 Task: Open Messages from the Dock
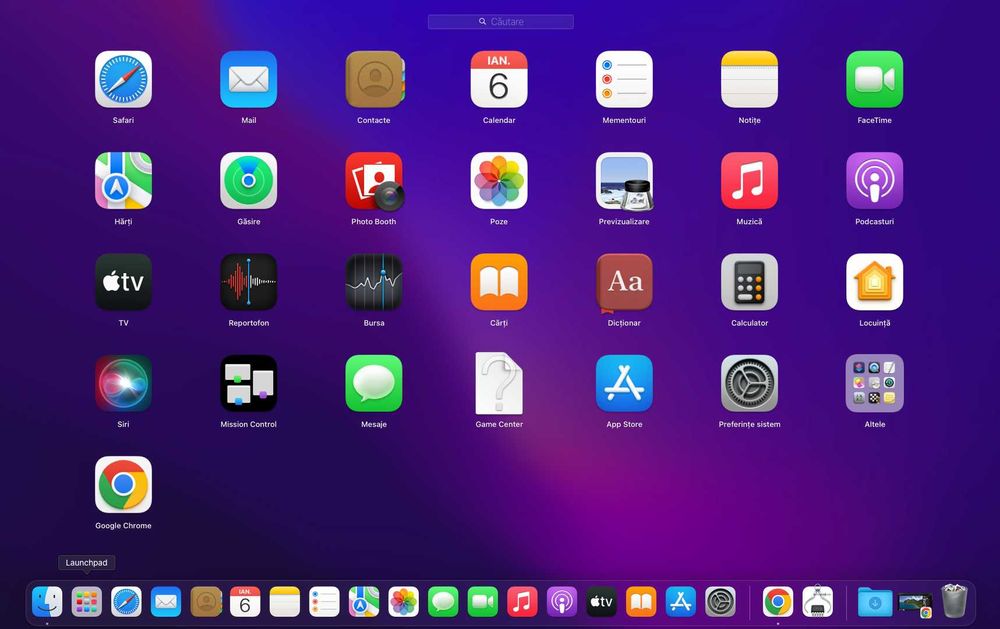pyautogui.click(x=443, y=602)
